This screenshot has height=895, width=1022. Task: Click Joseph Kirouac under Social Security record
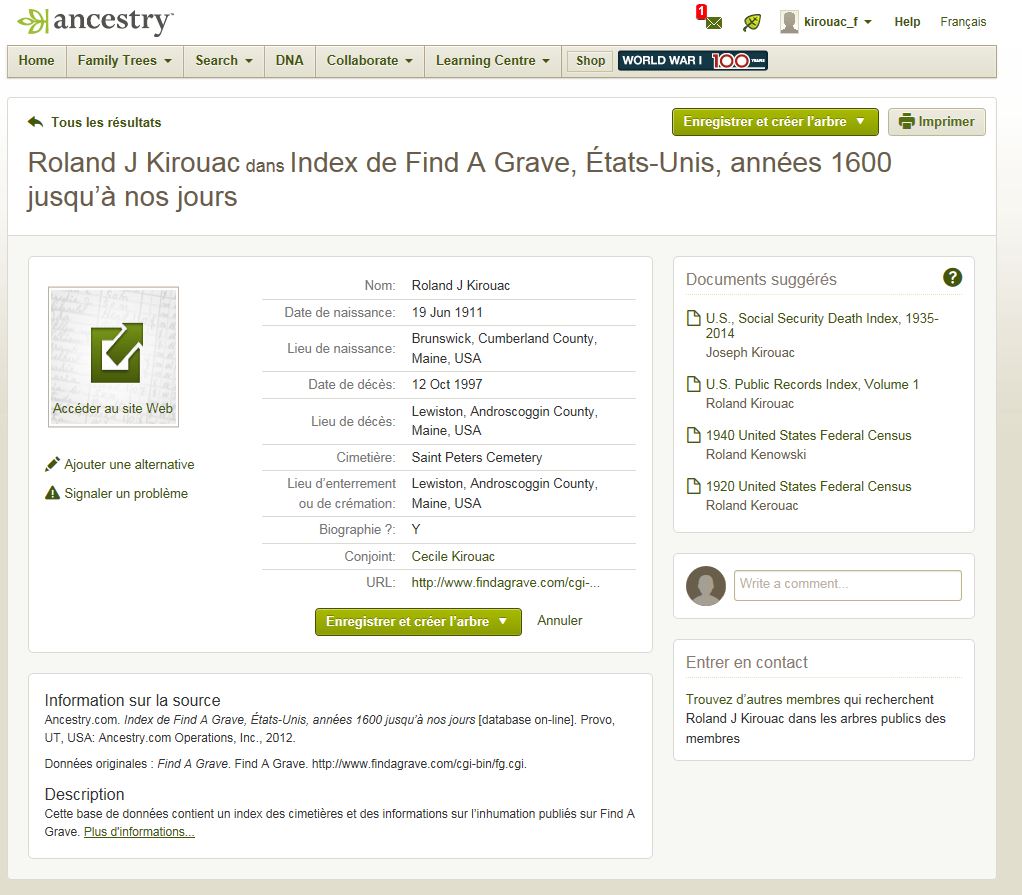point(750,352)
